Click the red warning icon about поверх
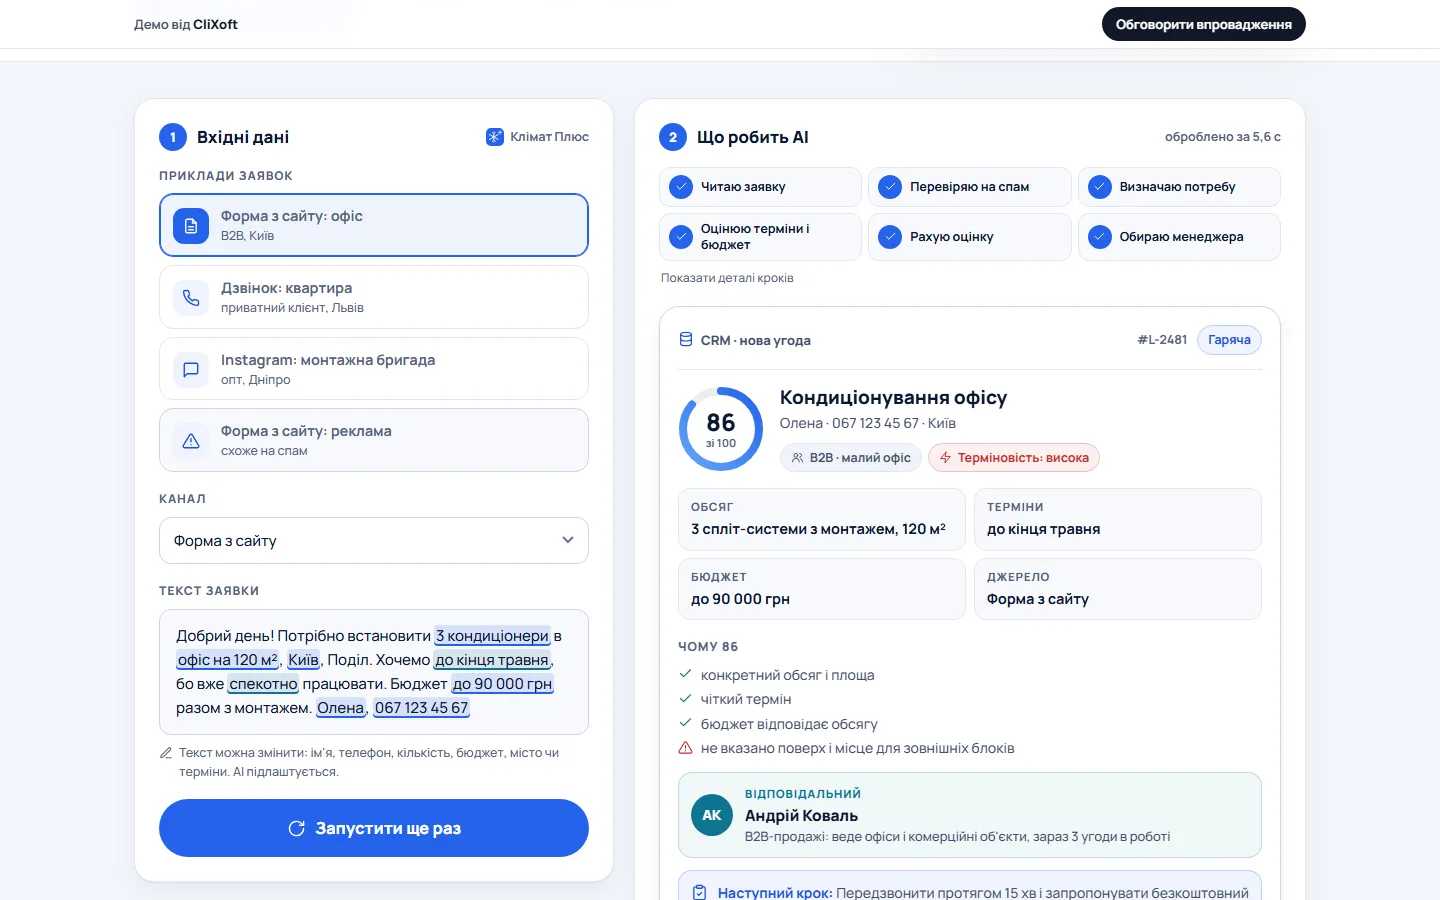 point(685,748)
